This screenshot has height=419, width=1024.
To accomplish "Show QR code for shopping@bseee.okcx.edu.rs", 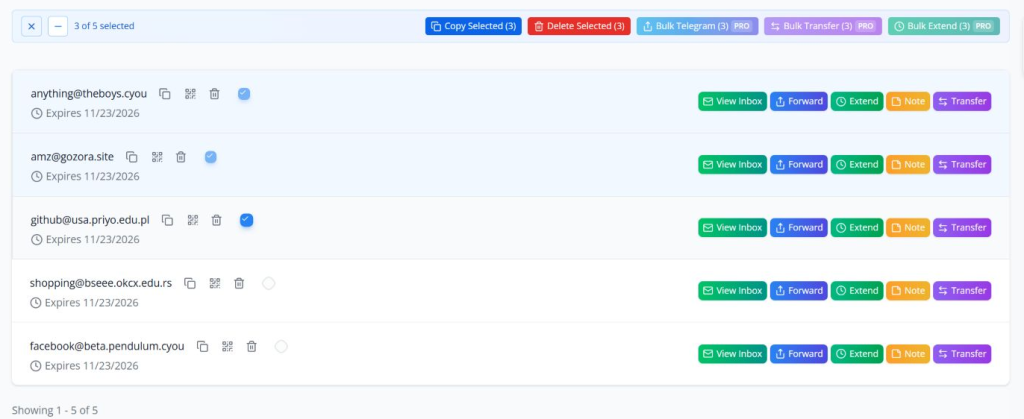I will (215, 283).
